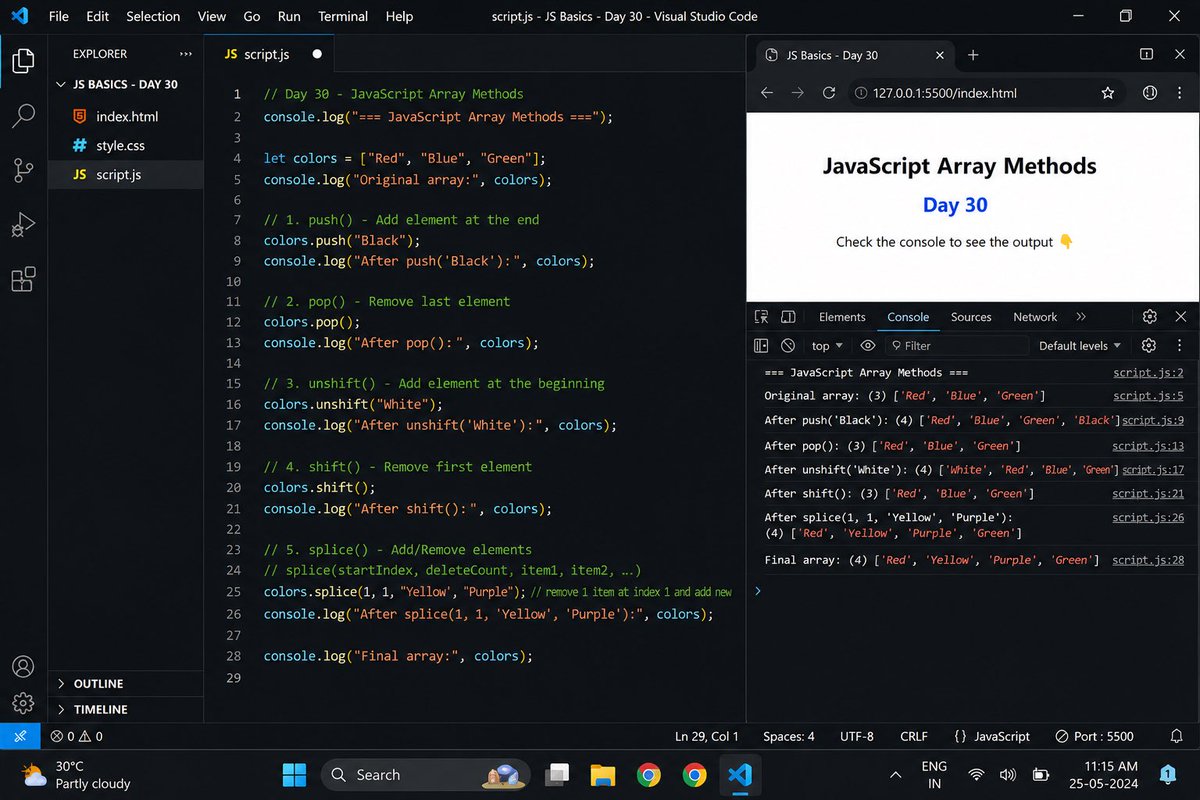1200x800 pixels.
Task: Open the Selection menu
Action: [153, 17]
